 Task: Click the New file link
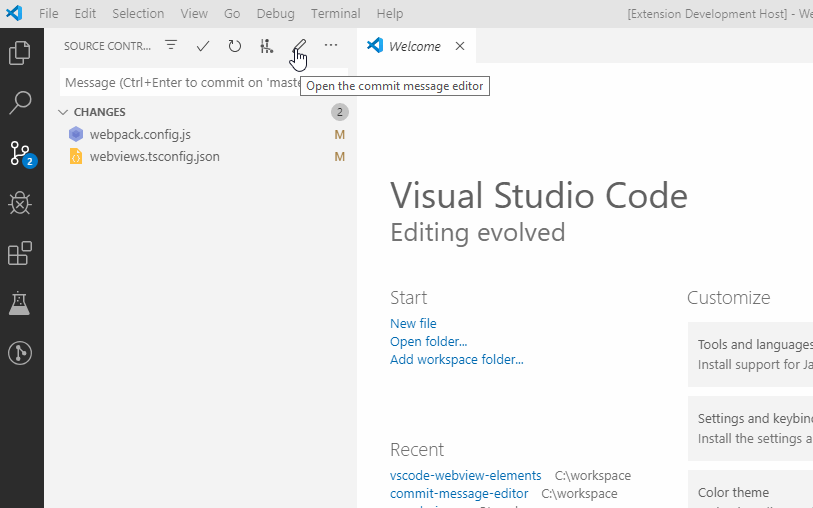(413, 323)
